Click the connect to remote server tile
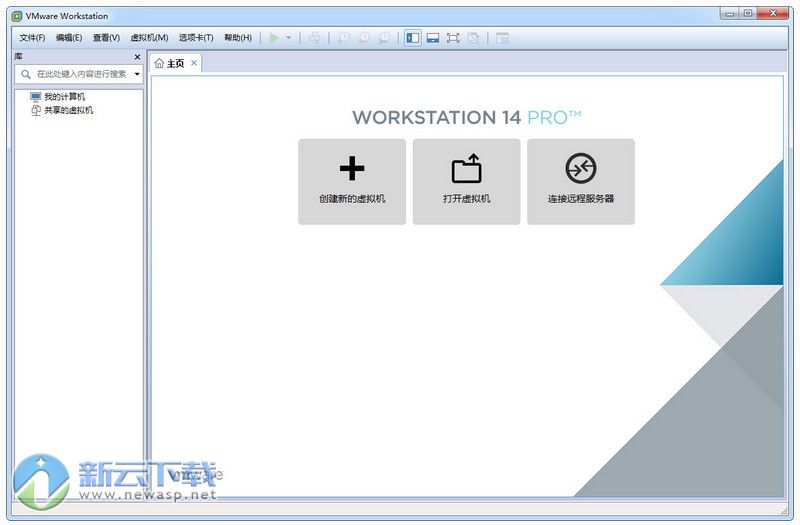 pyautogui.click(x=581, y=181)
